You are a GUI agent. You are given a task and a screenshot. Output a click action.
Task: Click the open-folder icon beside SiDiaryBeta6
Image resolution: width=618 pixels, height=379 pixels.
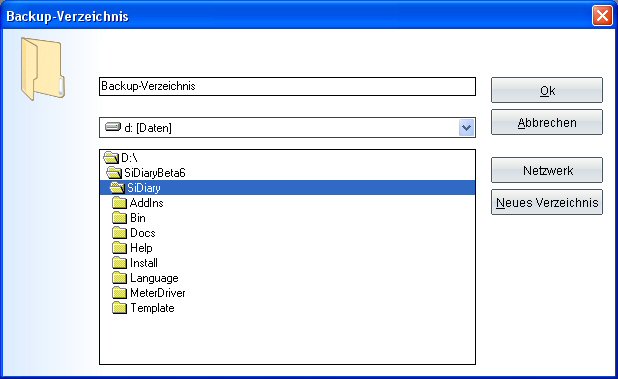(114, 173)
